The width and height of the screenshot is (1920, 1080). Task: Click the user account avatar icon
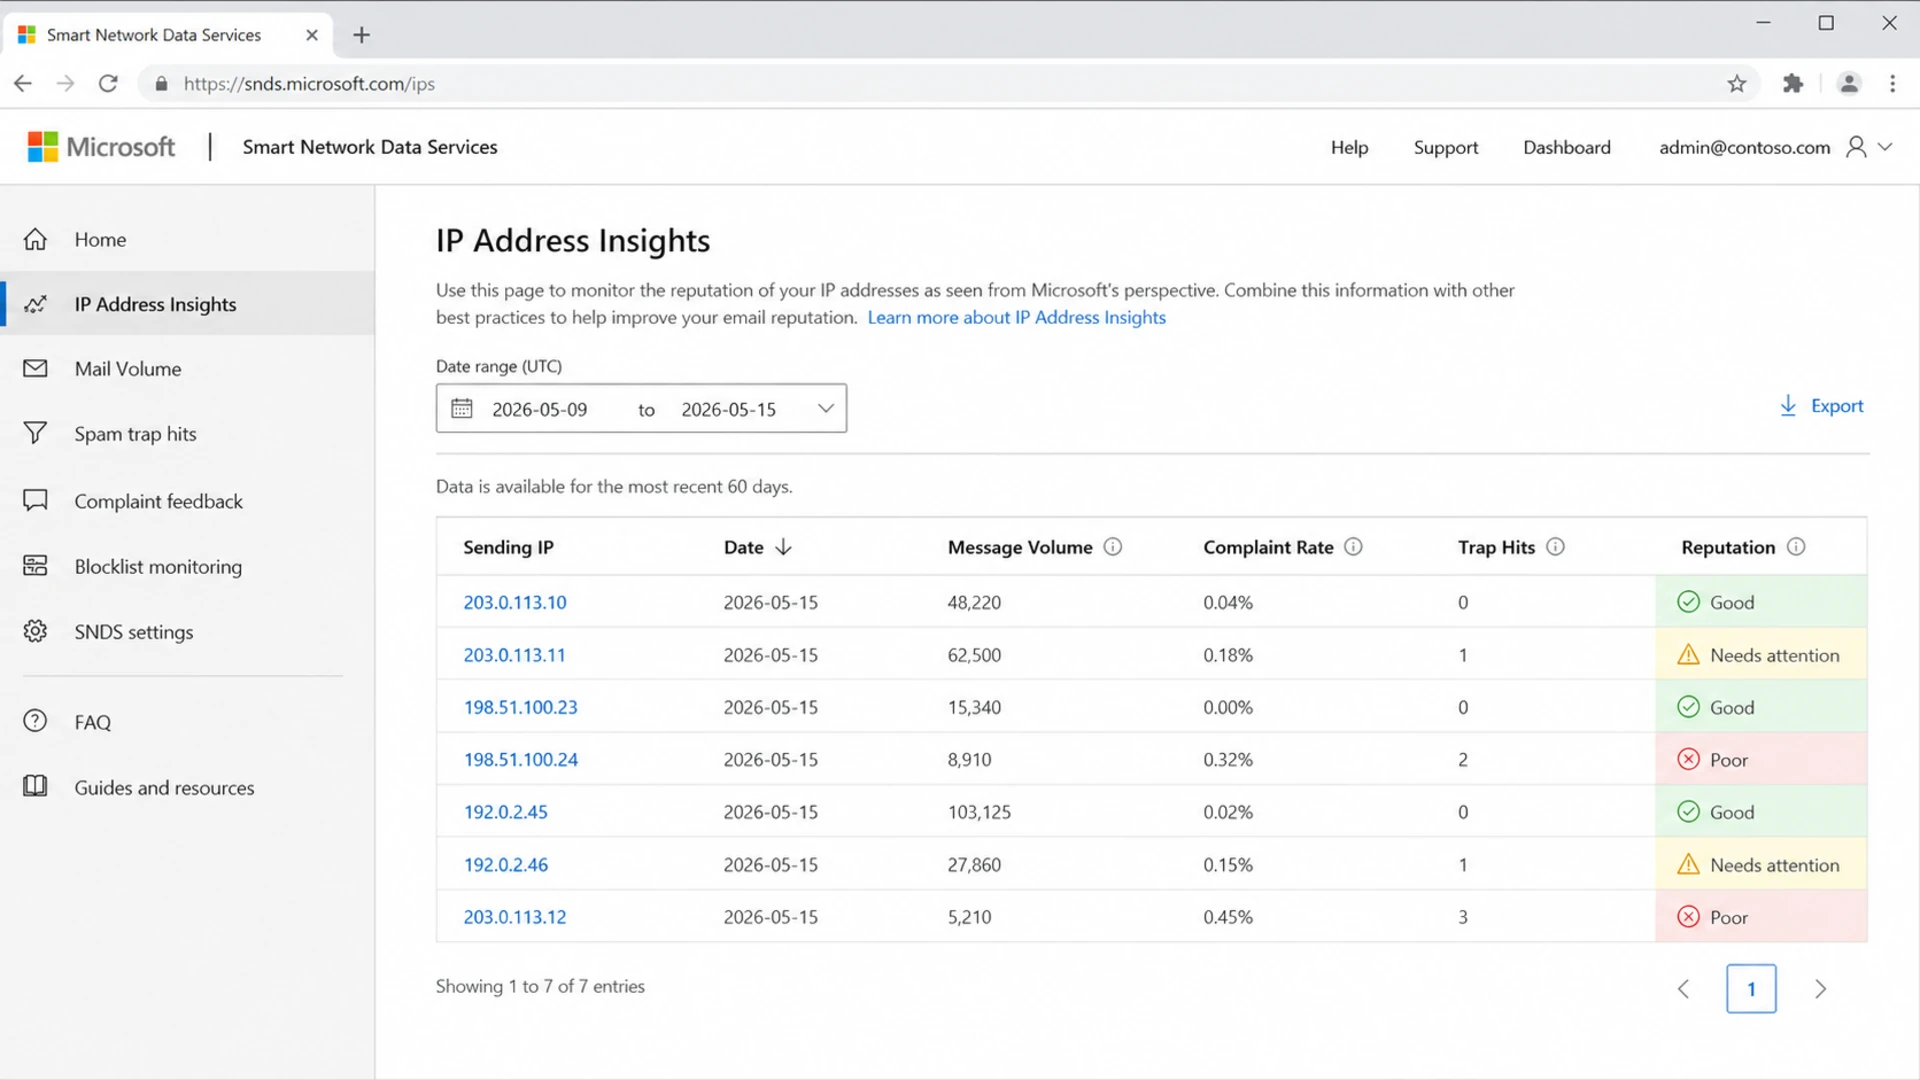coord(1856,147)
